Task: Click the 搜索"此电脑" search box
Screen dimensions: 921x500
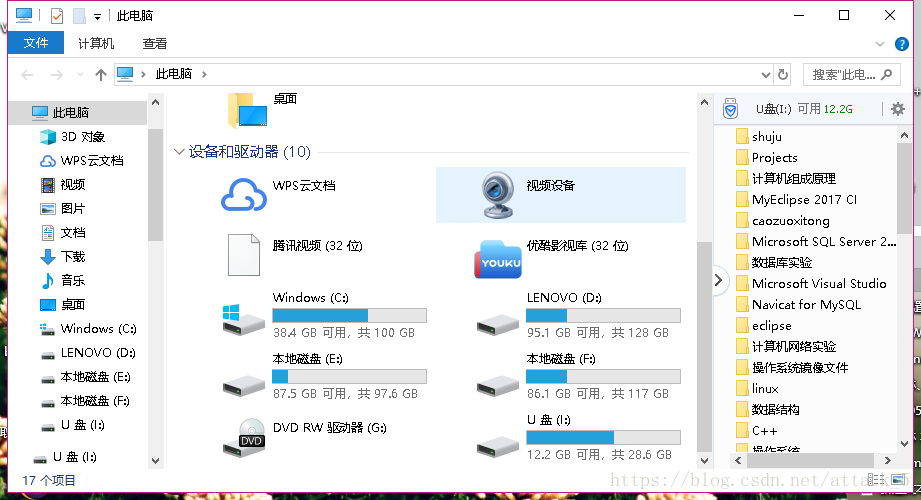Action: [852, 75]
